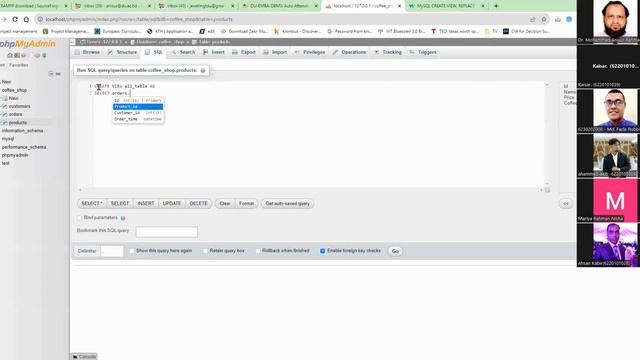Click Get auto-saved query button
Viewport: 640px width, 360px height.
tap(288, 203)
